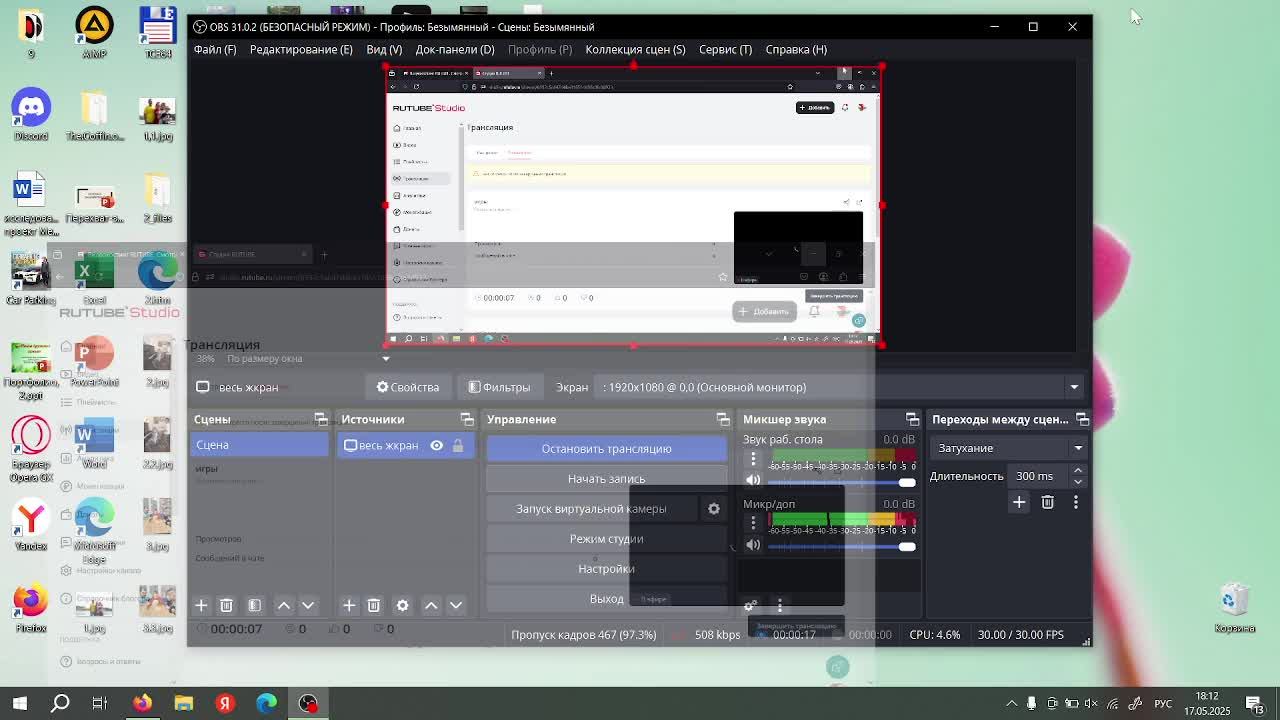The height and width of the screenshot is (720, 1280).
Task: Pop out the Микшер звука dock panel
Action: (x=912, y=419)
